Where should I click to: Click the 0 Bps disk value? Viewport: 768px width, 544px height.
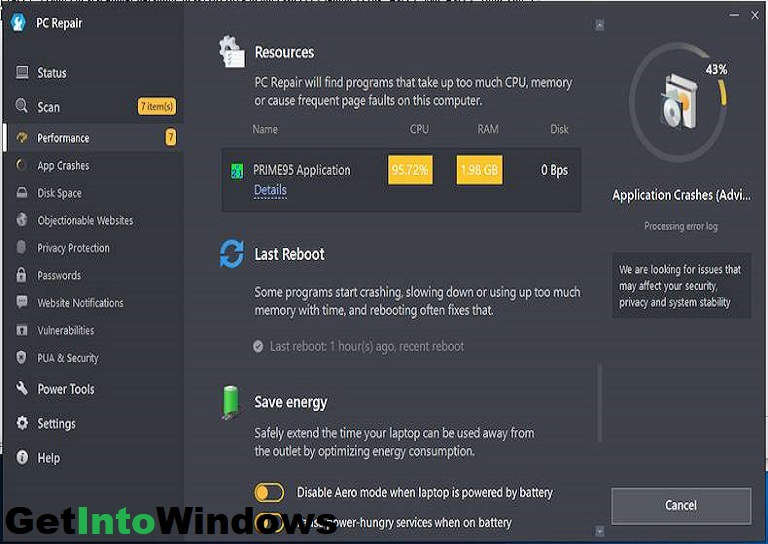[x=554, y=170]
